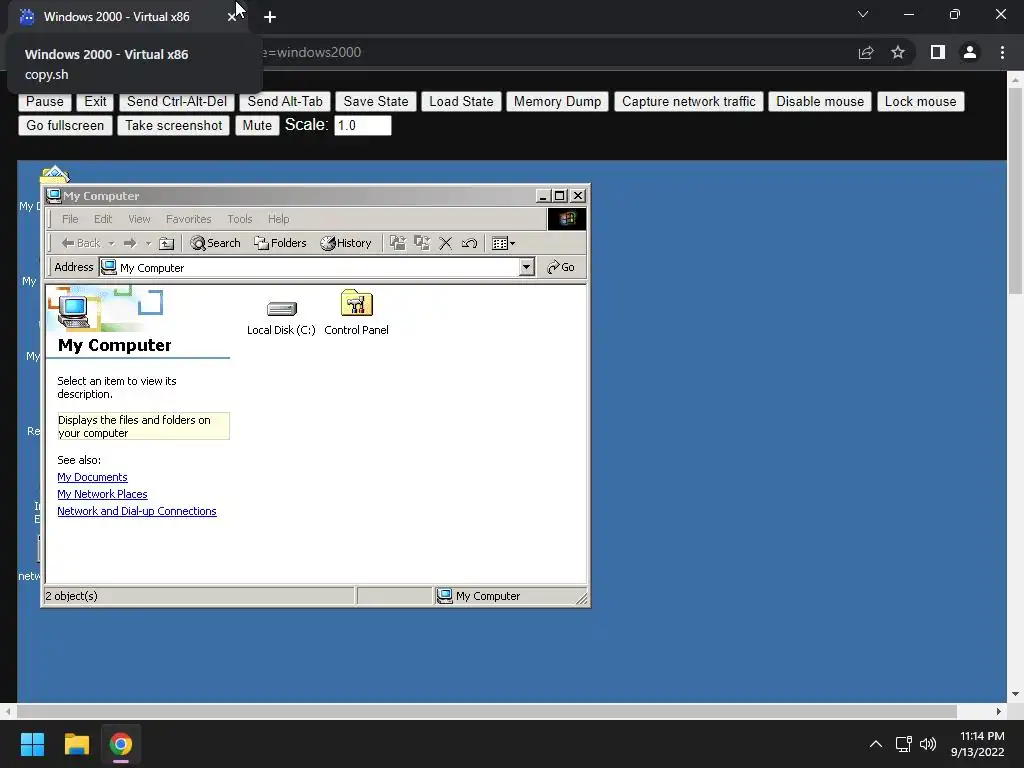
Task: Follow the My Documents link
Action: pyautogui.click(x=92, y=477)
